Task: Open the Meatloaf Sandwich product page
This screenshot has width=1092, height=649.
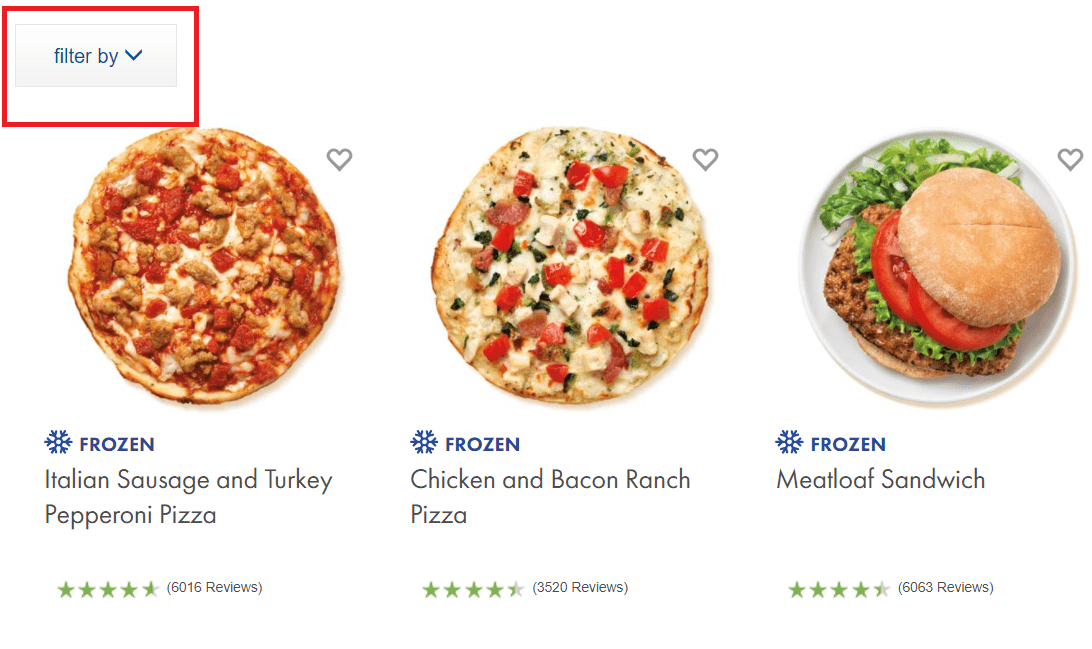Action: point(880,479)
